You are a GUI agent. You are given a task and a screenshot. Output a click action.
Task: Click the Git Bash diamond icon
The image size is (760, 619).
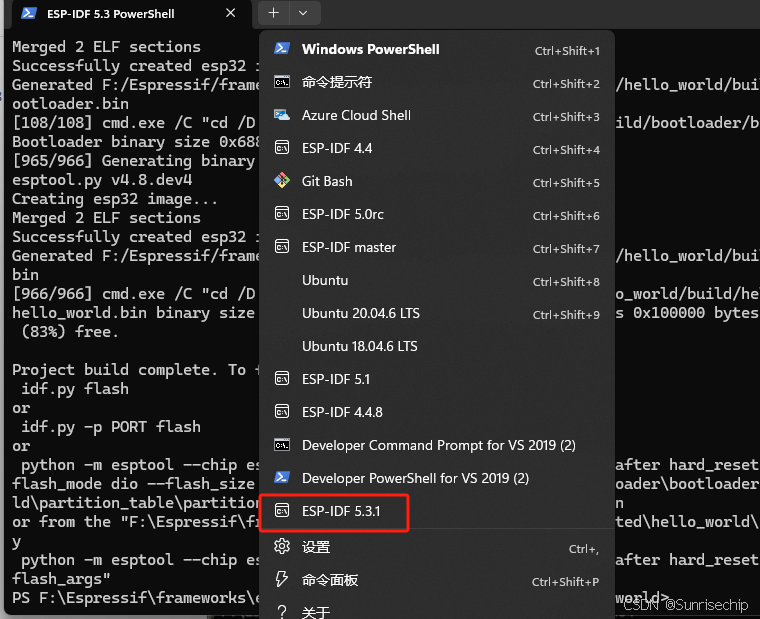point(282,181)
